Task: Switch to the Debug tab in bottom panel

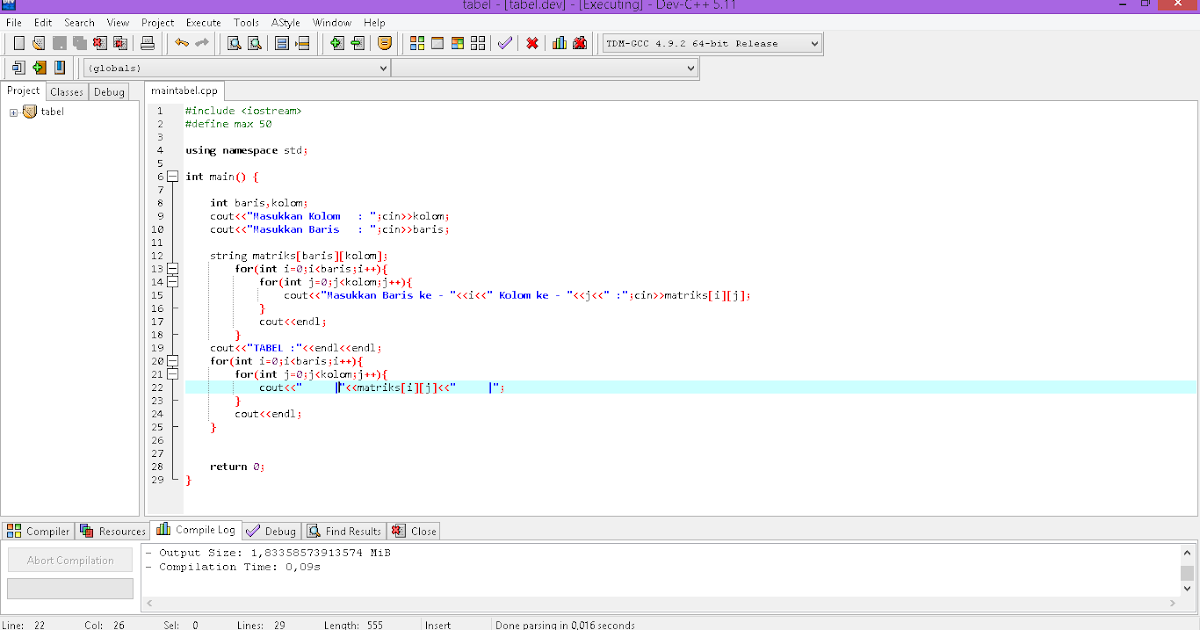Action: coord(270,530)
